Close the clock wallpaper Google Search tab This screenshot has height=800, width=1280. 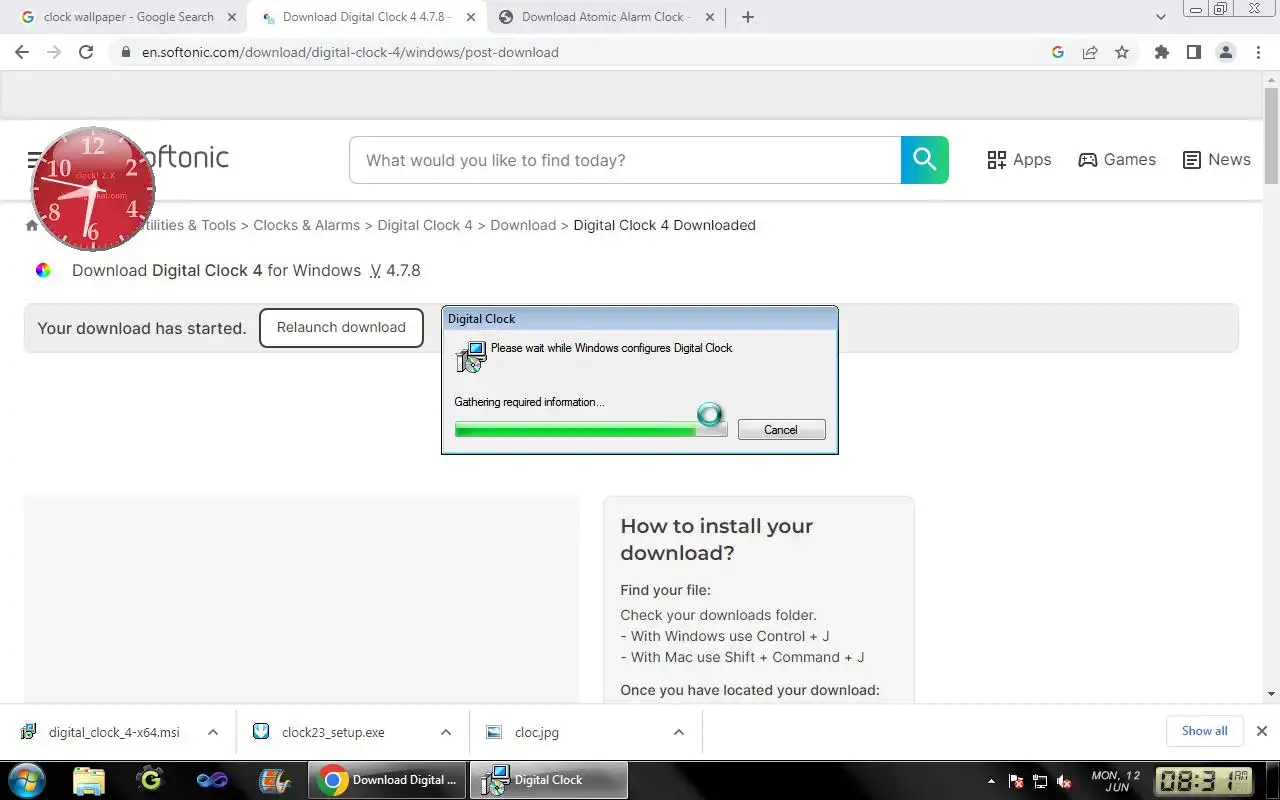(232, 17)
